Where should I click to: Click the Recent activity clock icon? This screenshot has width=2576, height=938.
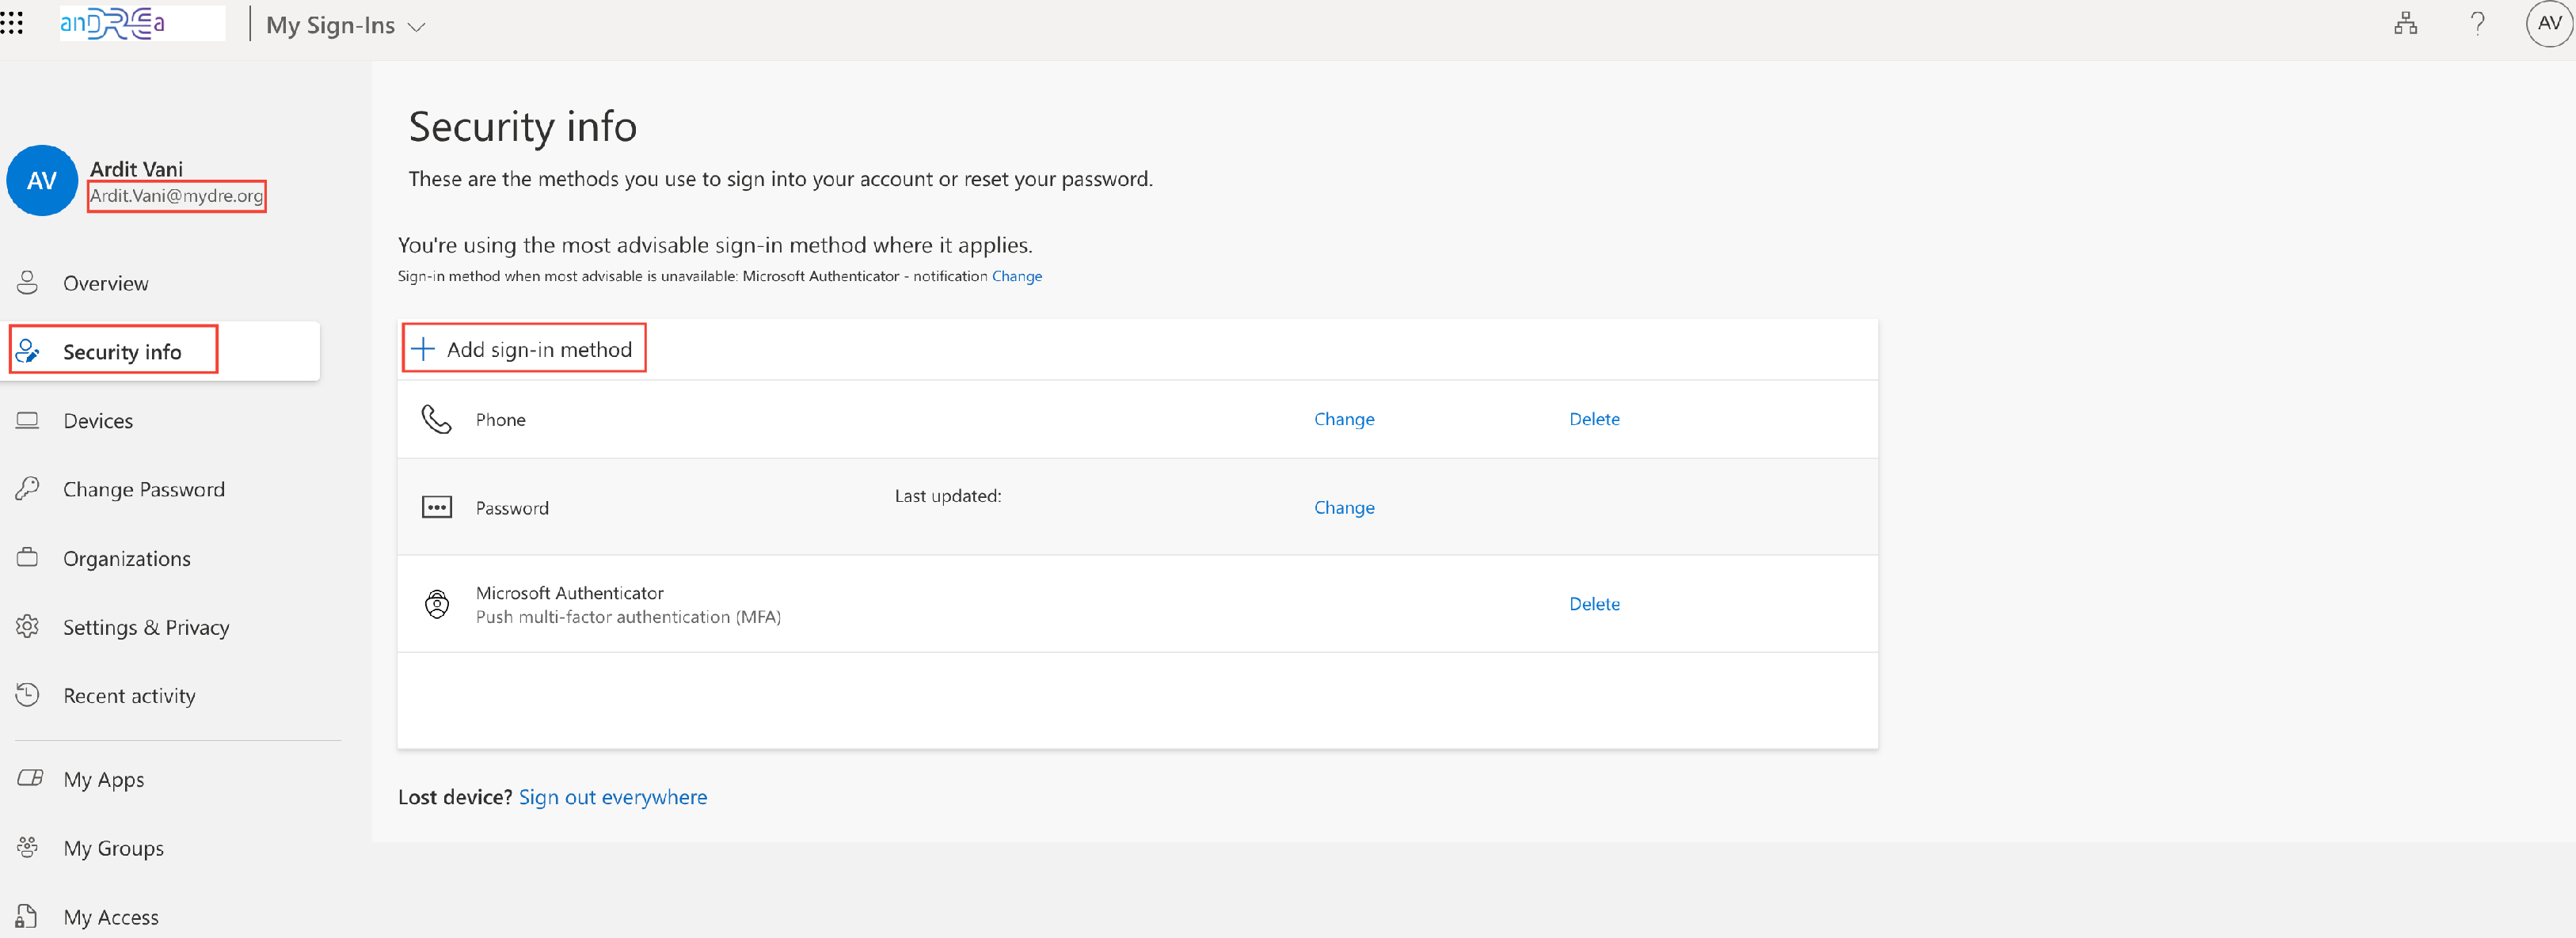tap(28, 695)
